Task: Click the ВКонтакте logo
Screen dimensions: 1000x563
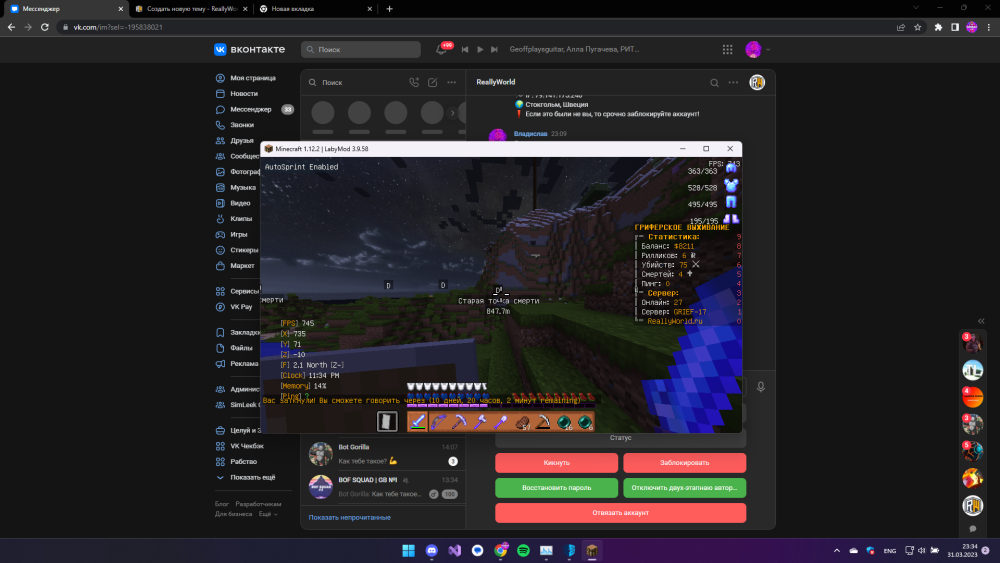Action: coord(249,49)
